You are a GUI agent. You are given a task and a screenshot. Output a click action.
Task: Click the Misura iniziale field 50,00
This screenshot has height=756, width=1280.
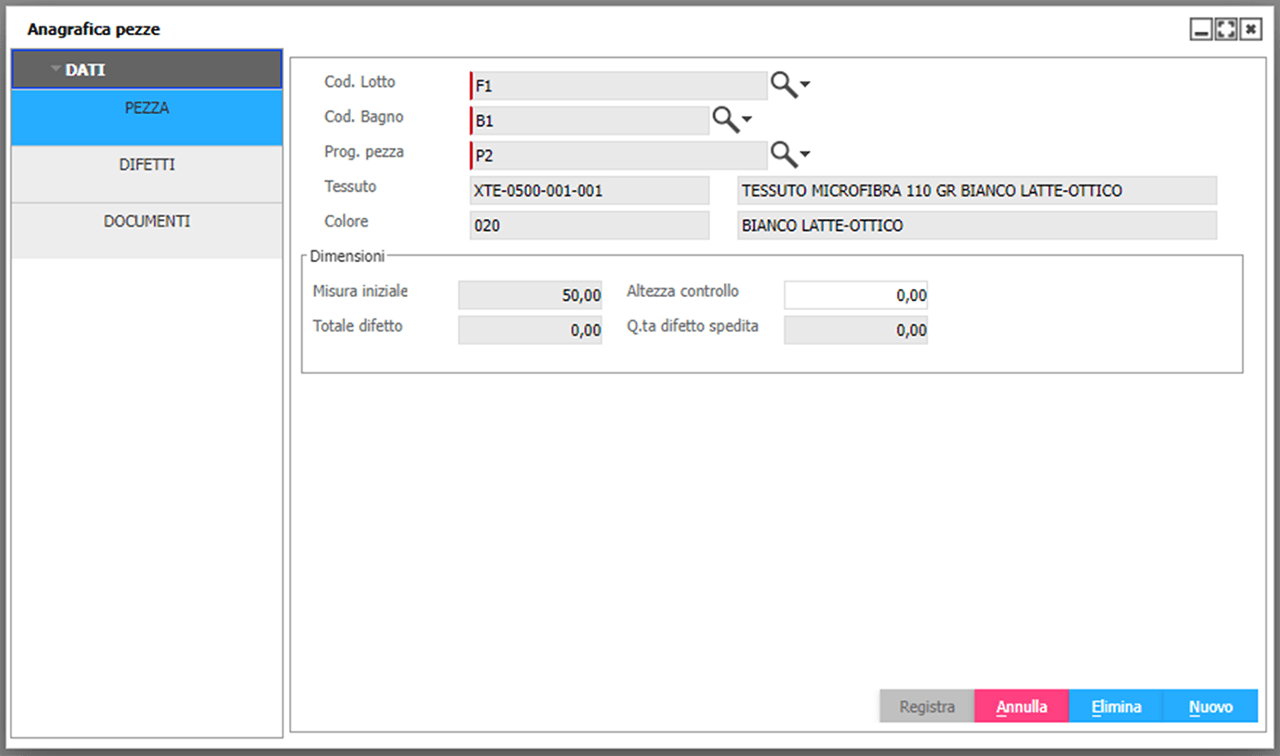530,295
